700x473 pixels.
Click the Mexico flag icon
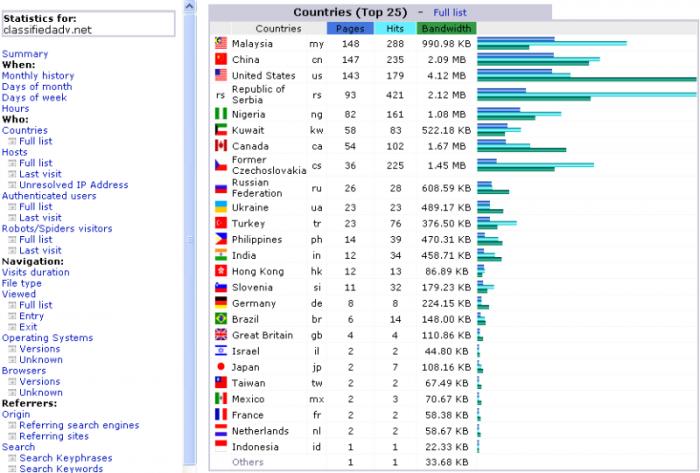tap(221, 398)
